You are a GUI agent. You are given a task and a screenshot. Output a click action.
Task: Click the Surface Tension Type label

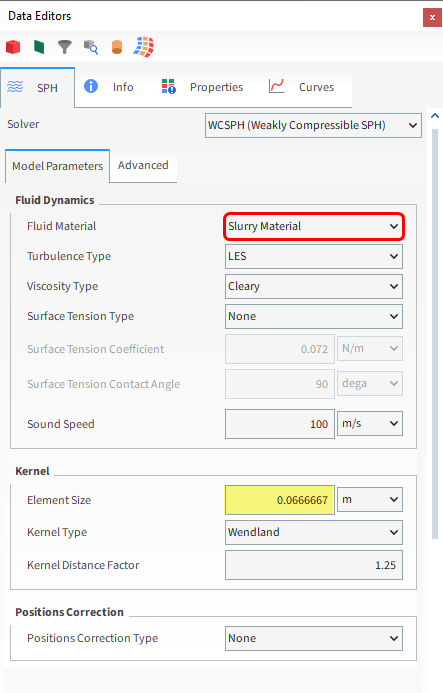pos(80,316)
